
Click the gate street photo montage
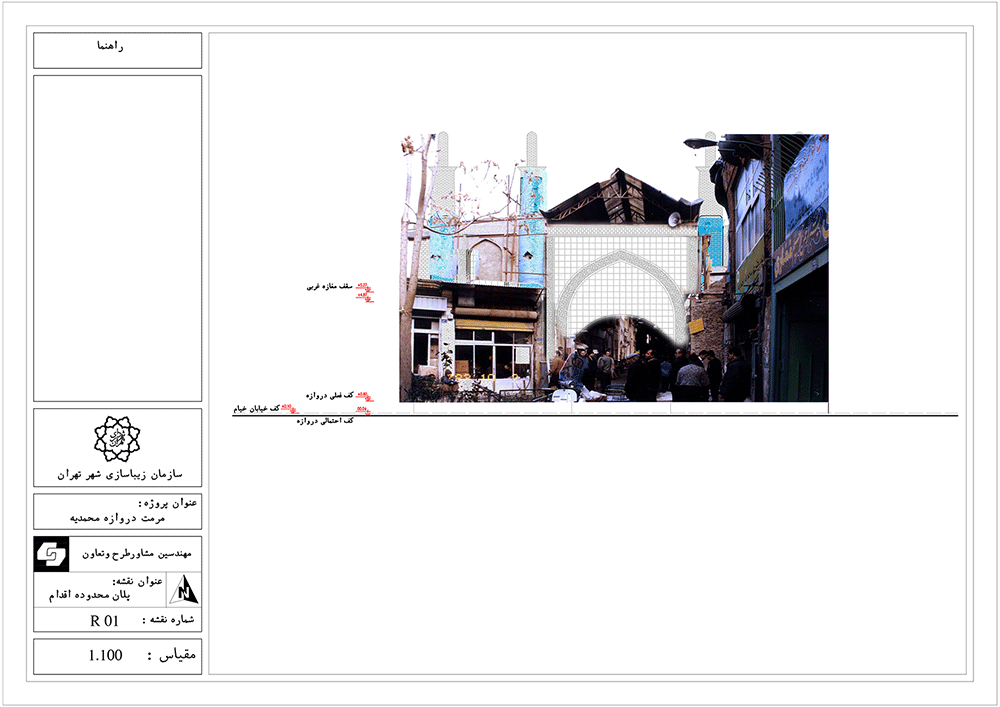pos(614,268)
